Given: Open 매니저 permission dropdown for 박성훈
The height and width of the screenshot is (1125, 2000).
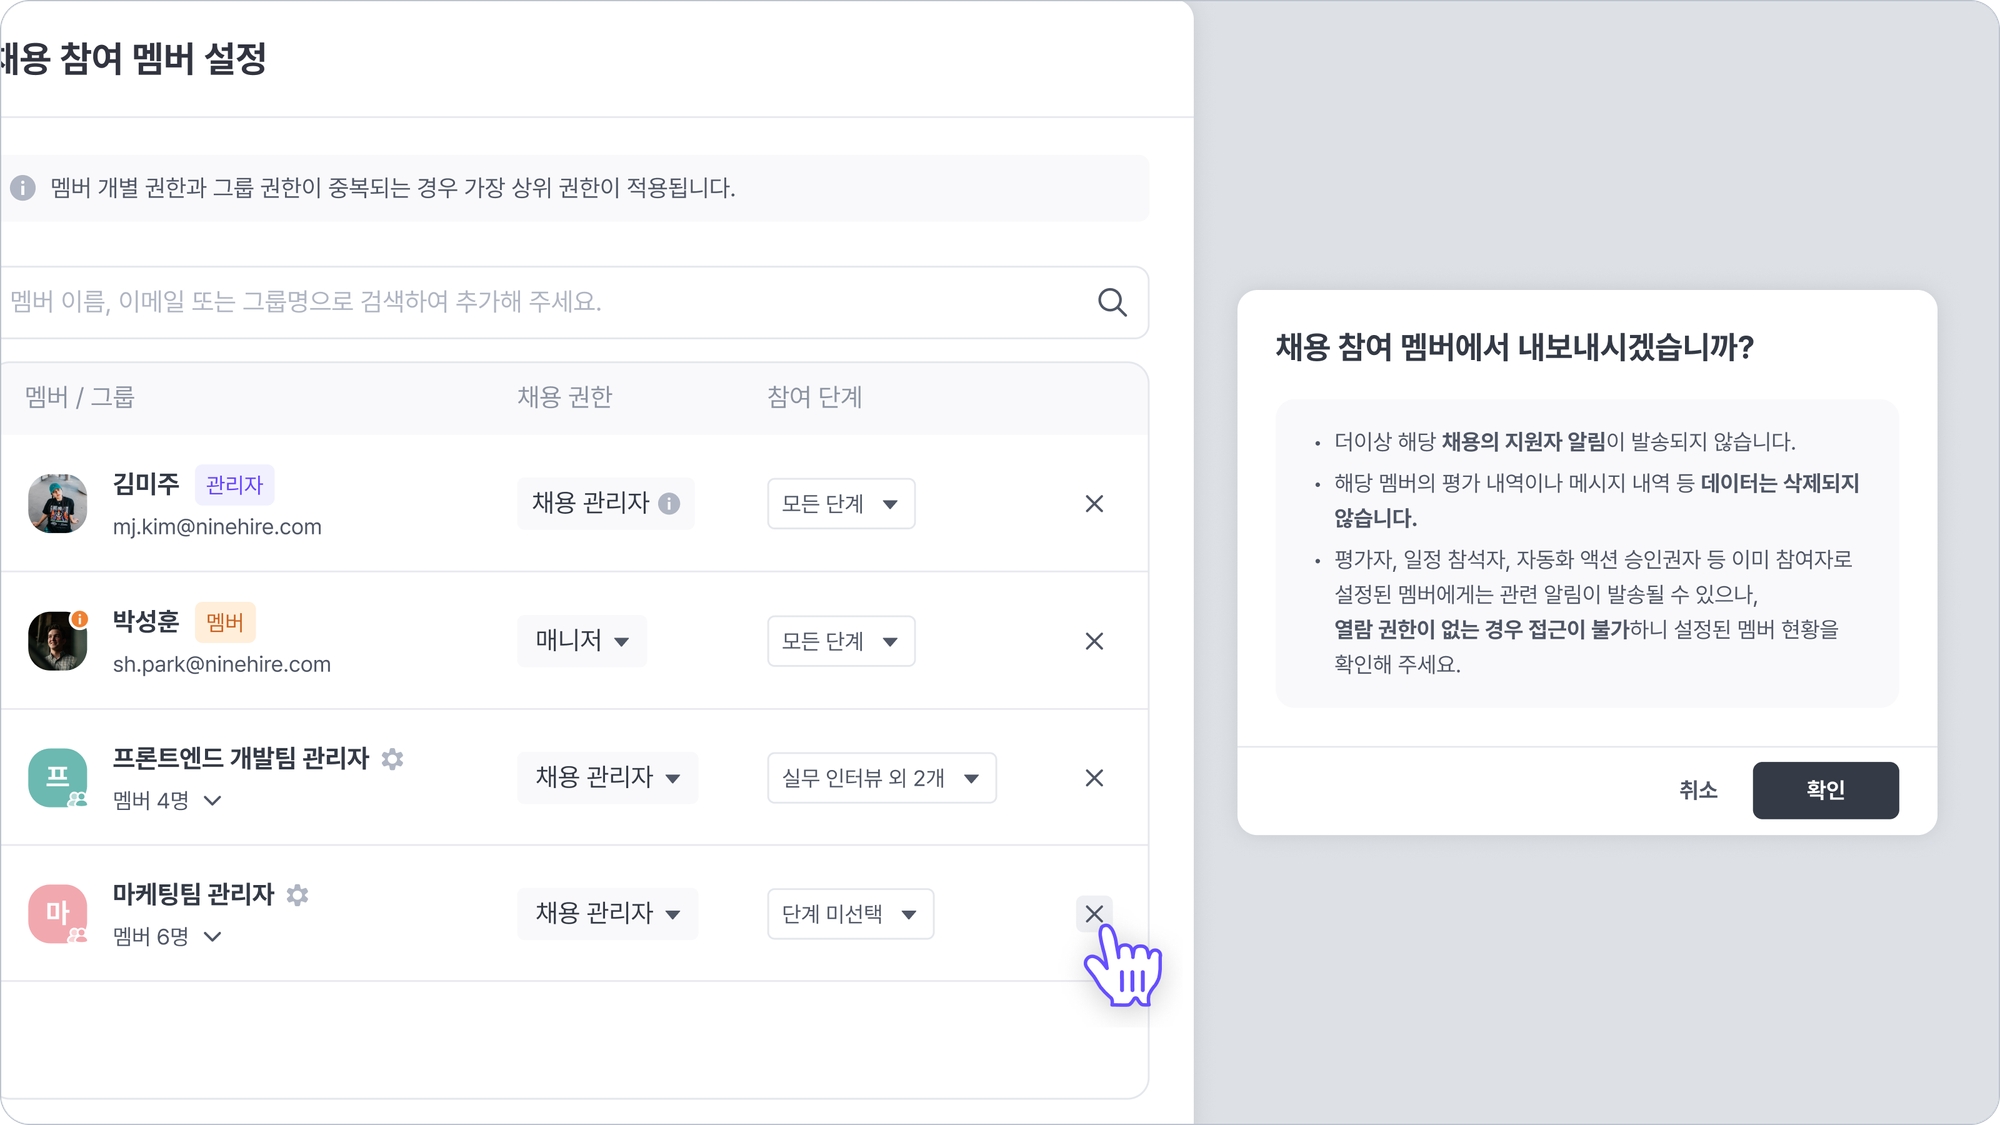Looking at the screenshot, I should coord(582,640).
